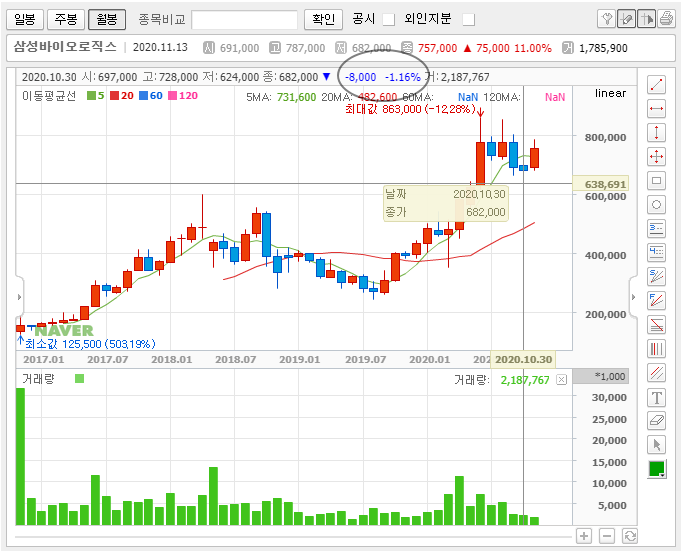Click the 5-day moving average swatch
This screenshot has height=551, width=687.
pos(91,95)
